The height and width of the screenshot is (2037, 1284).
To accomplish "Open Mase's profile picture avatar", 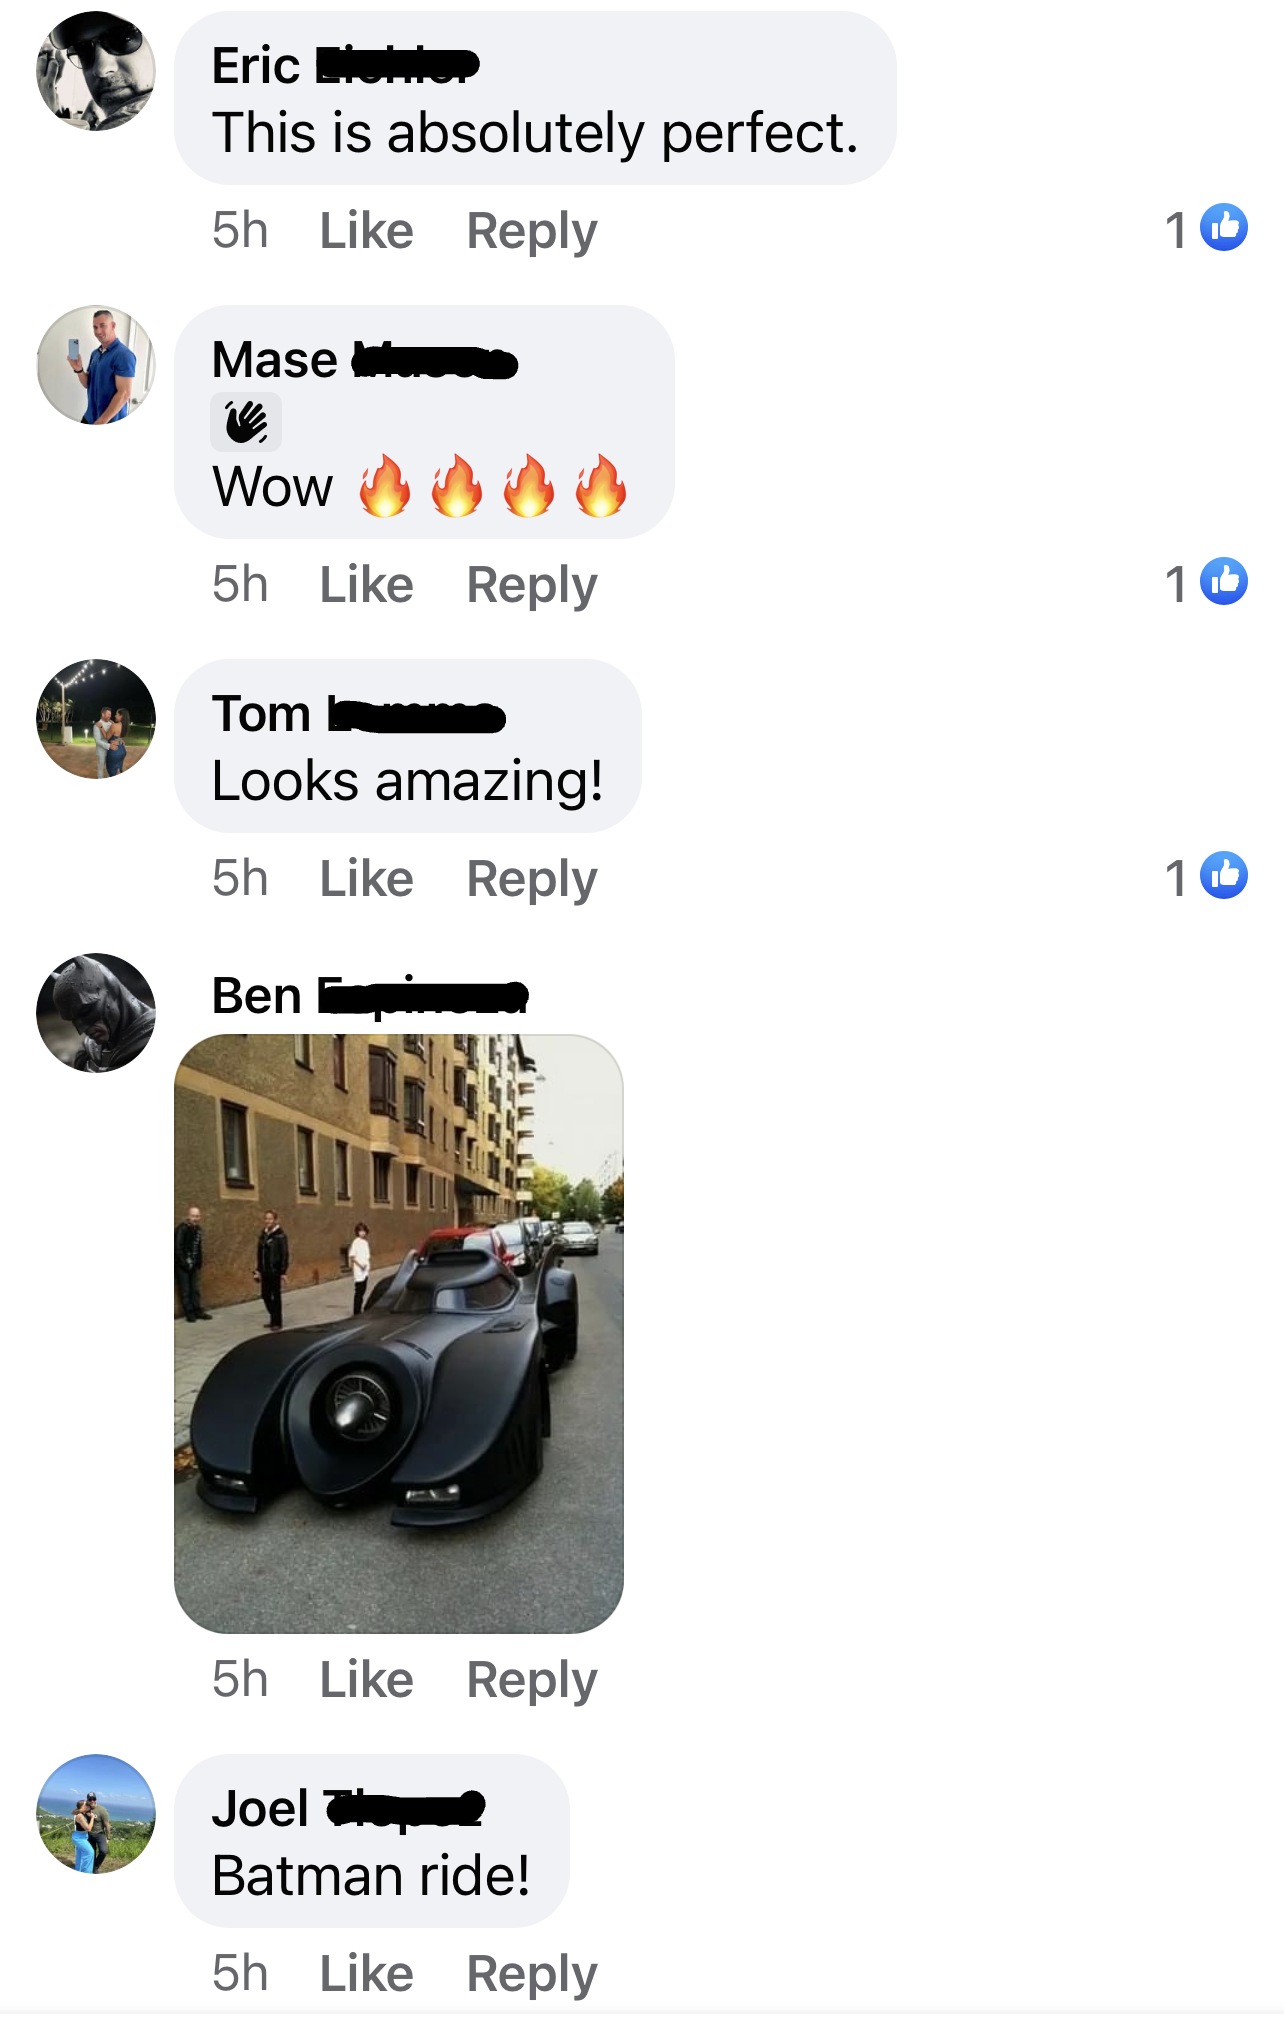I will pyautogui.click(x=96, y=365).
